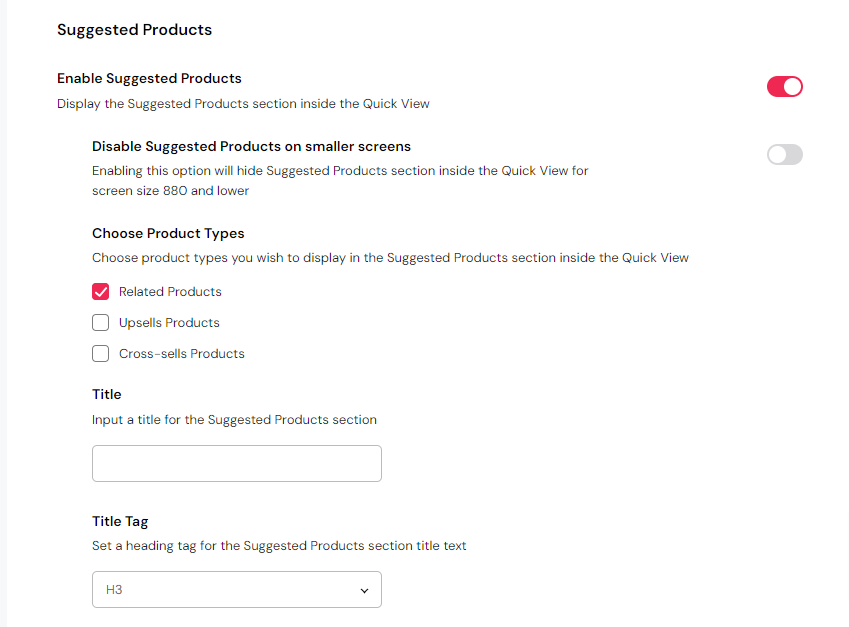849x627 pixels.
Task: Click the Choose Product Types heading
Action: pos(168,233)
